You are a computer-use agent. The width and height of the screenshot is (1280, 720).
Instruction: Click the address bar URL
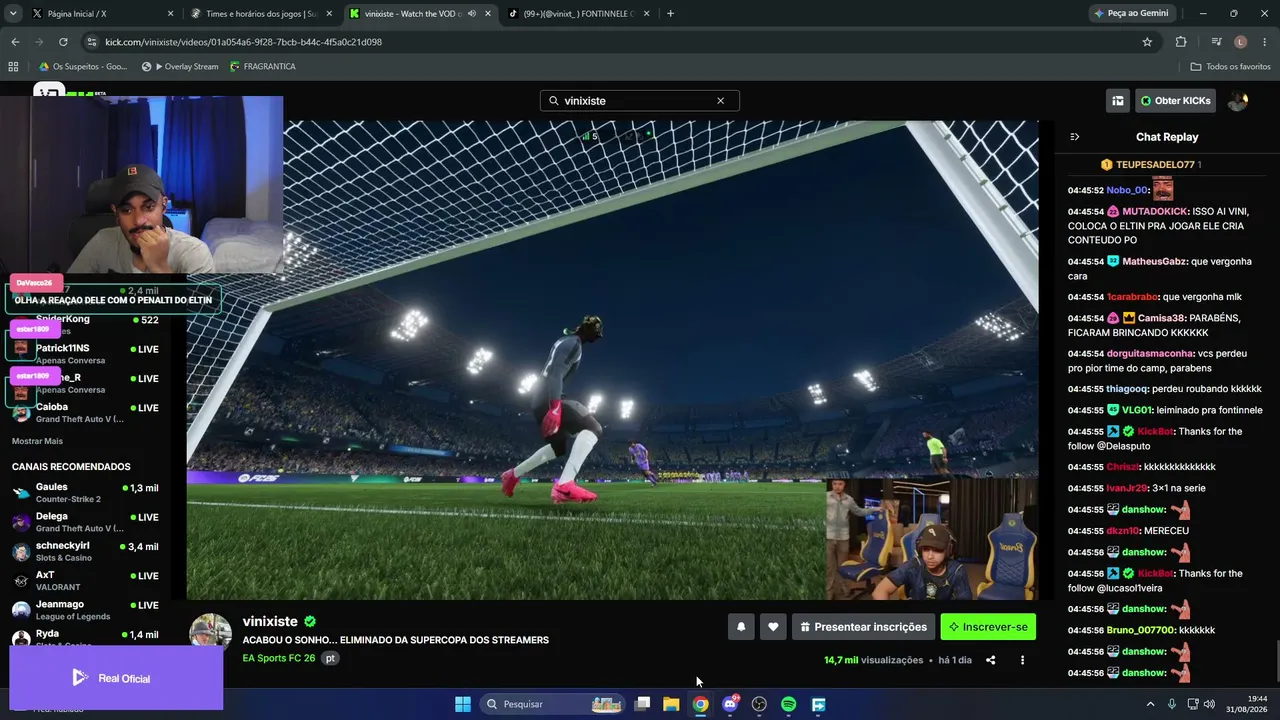coord(244,42)
